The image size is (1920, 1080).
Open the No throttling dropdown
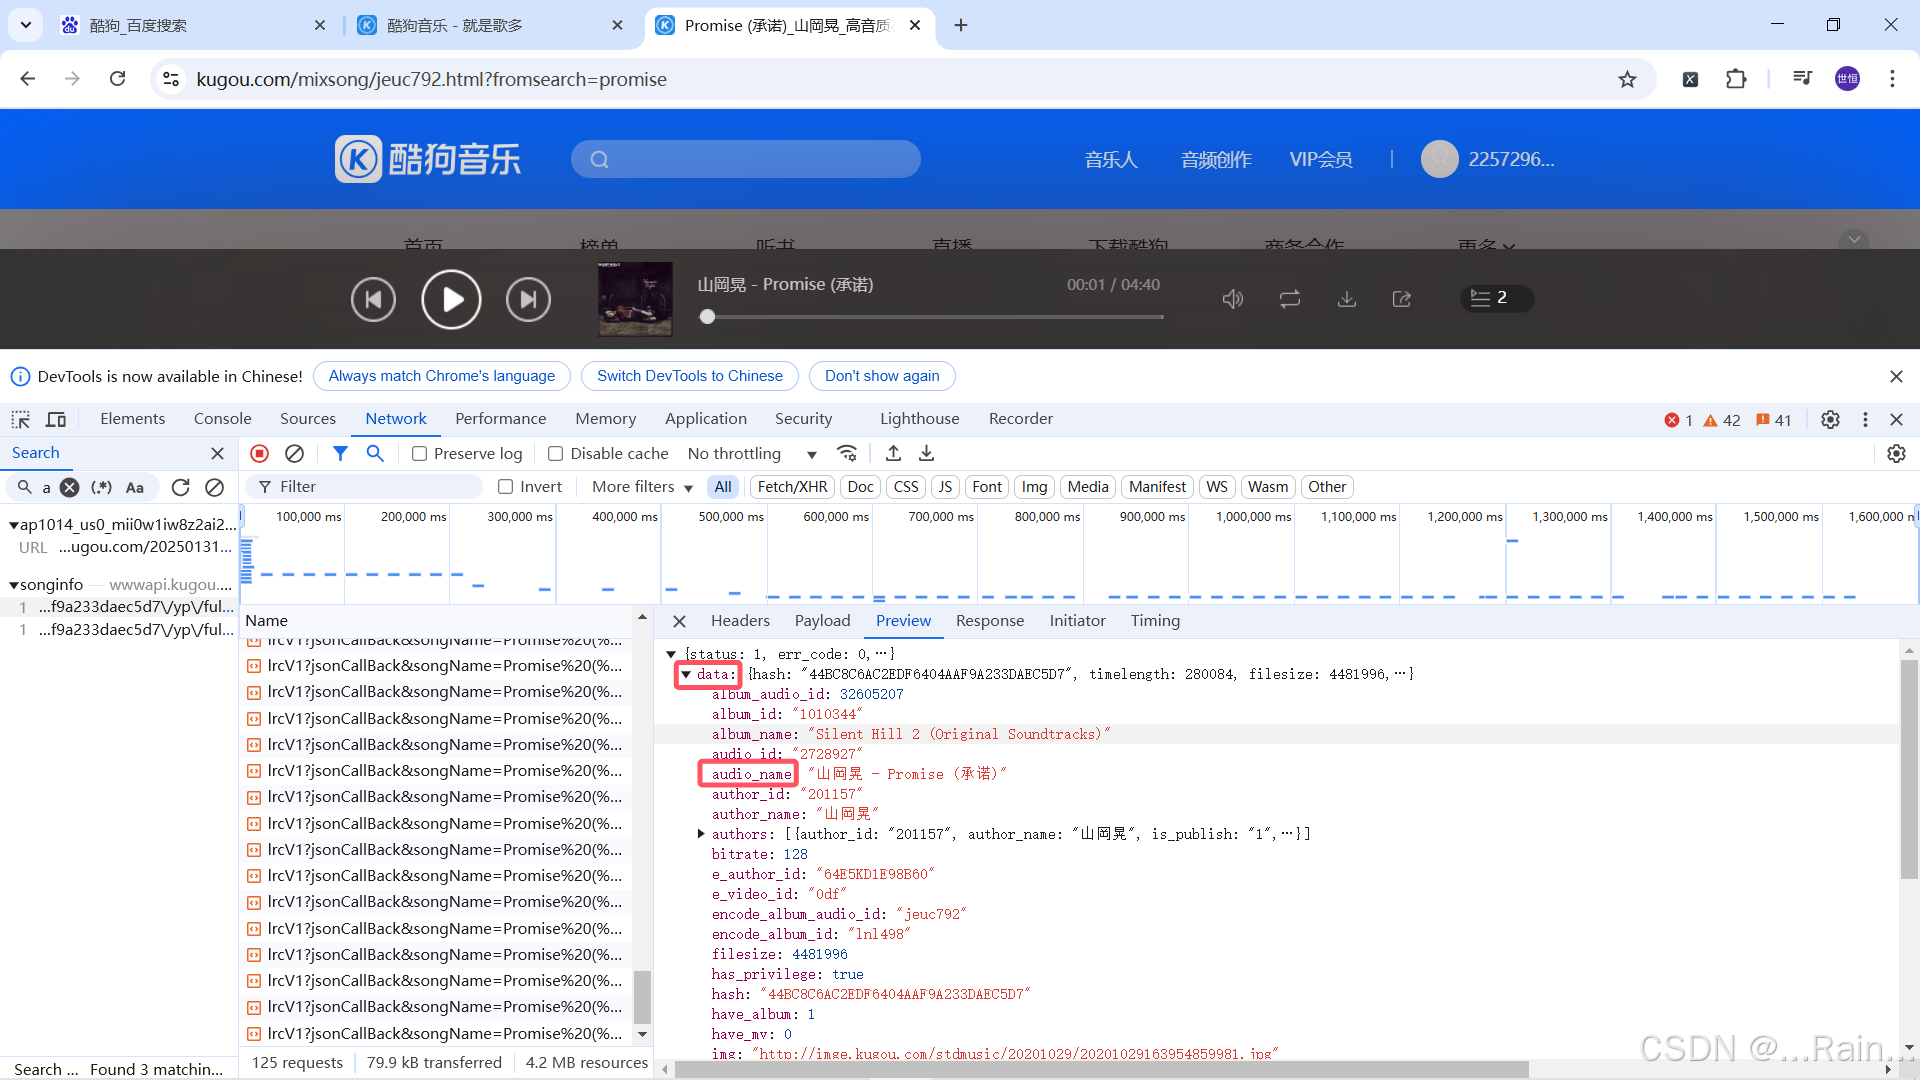pyautogui.click(x=752, y=453)
